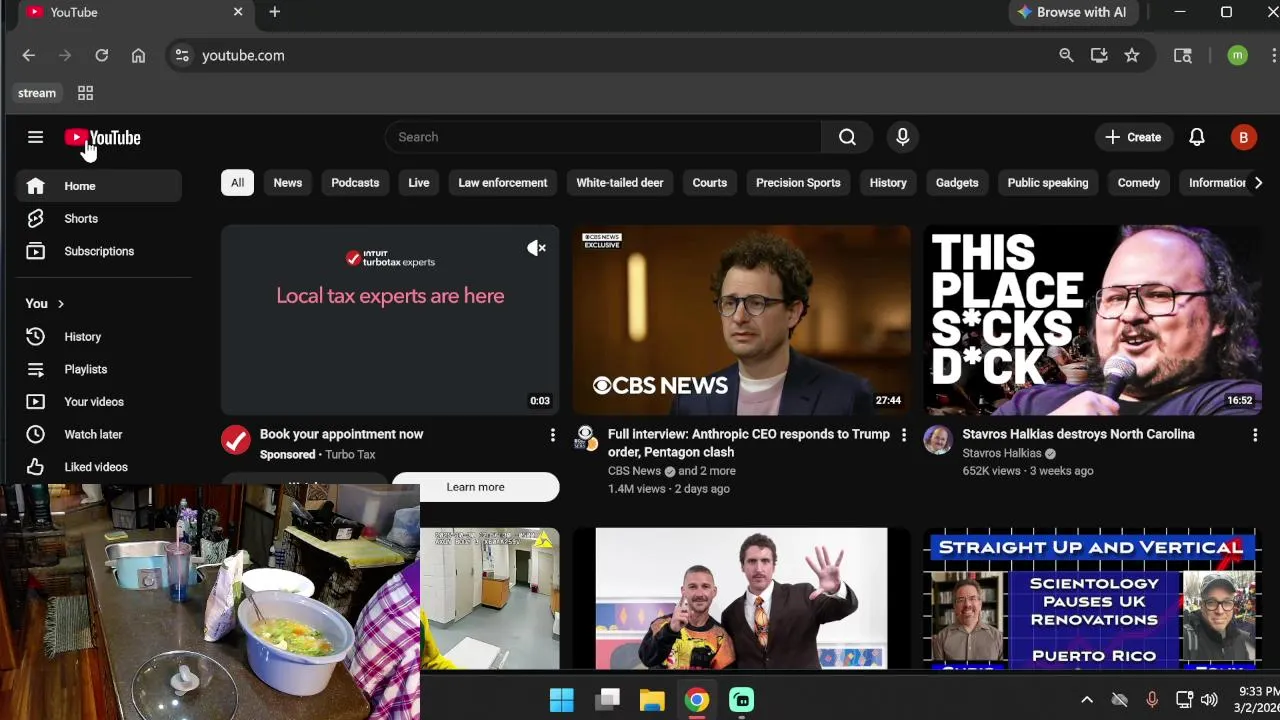1280x720 pixels.
Task: Open Chrome side panel icon
Action: click(1183, 56)
